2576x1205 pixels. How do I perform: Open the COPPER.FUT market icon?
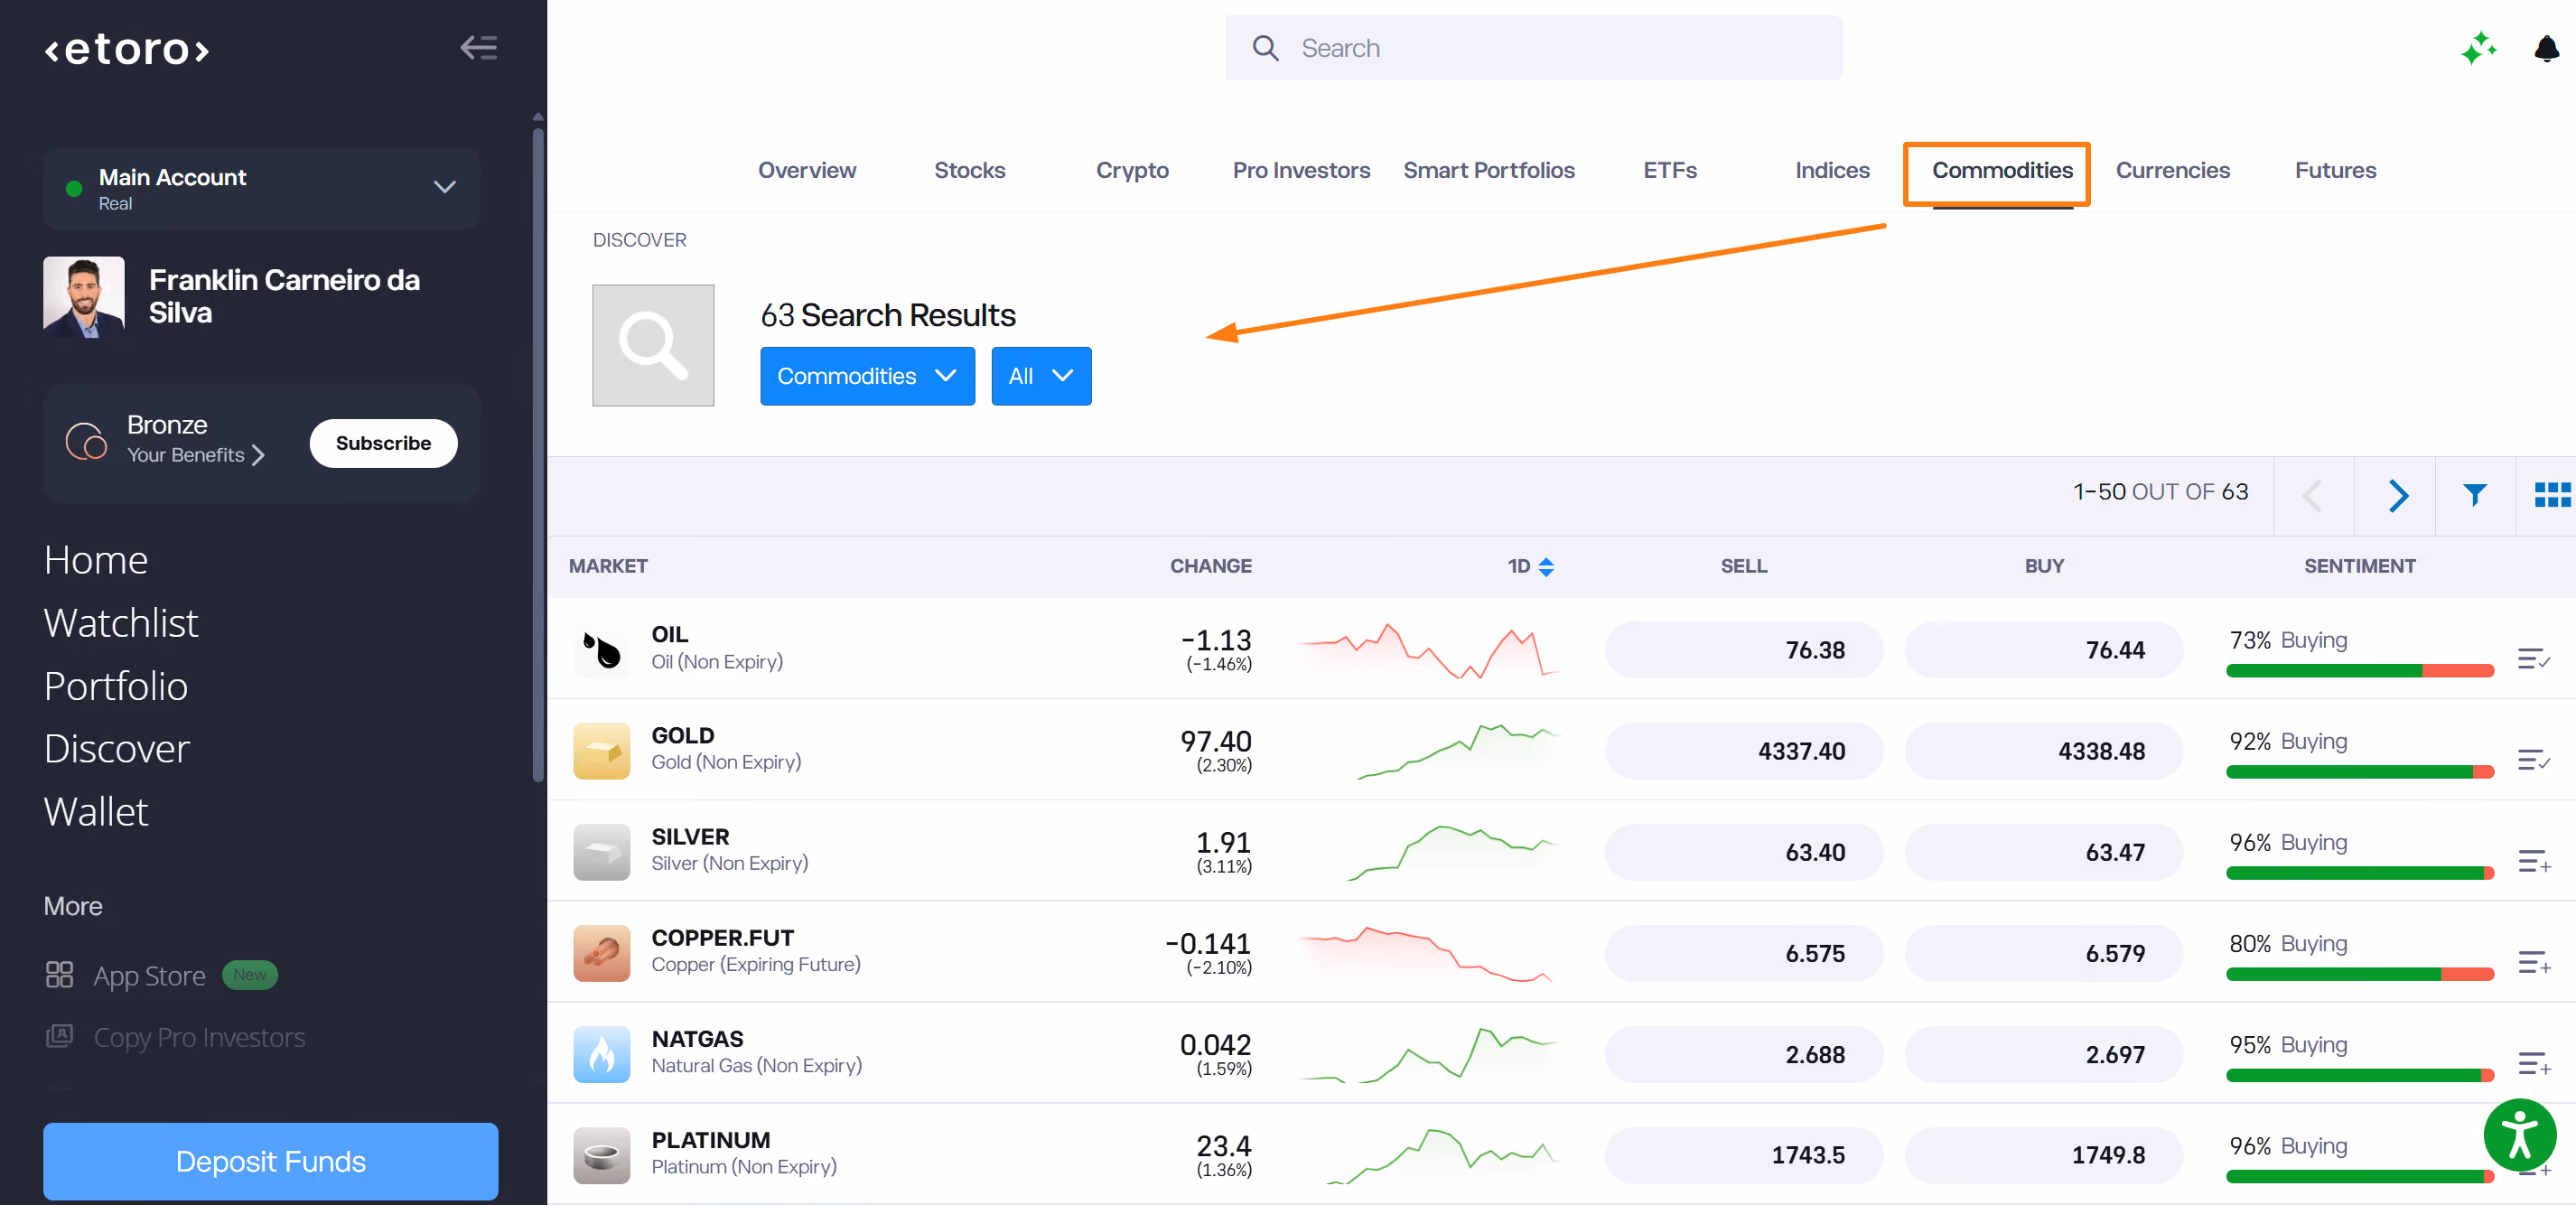602,953
